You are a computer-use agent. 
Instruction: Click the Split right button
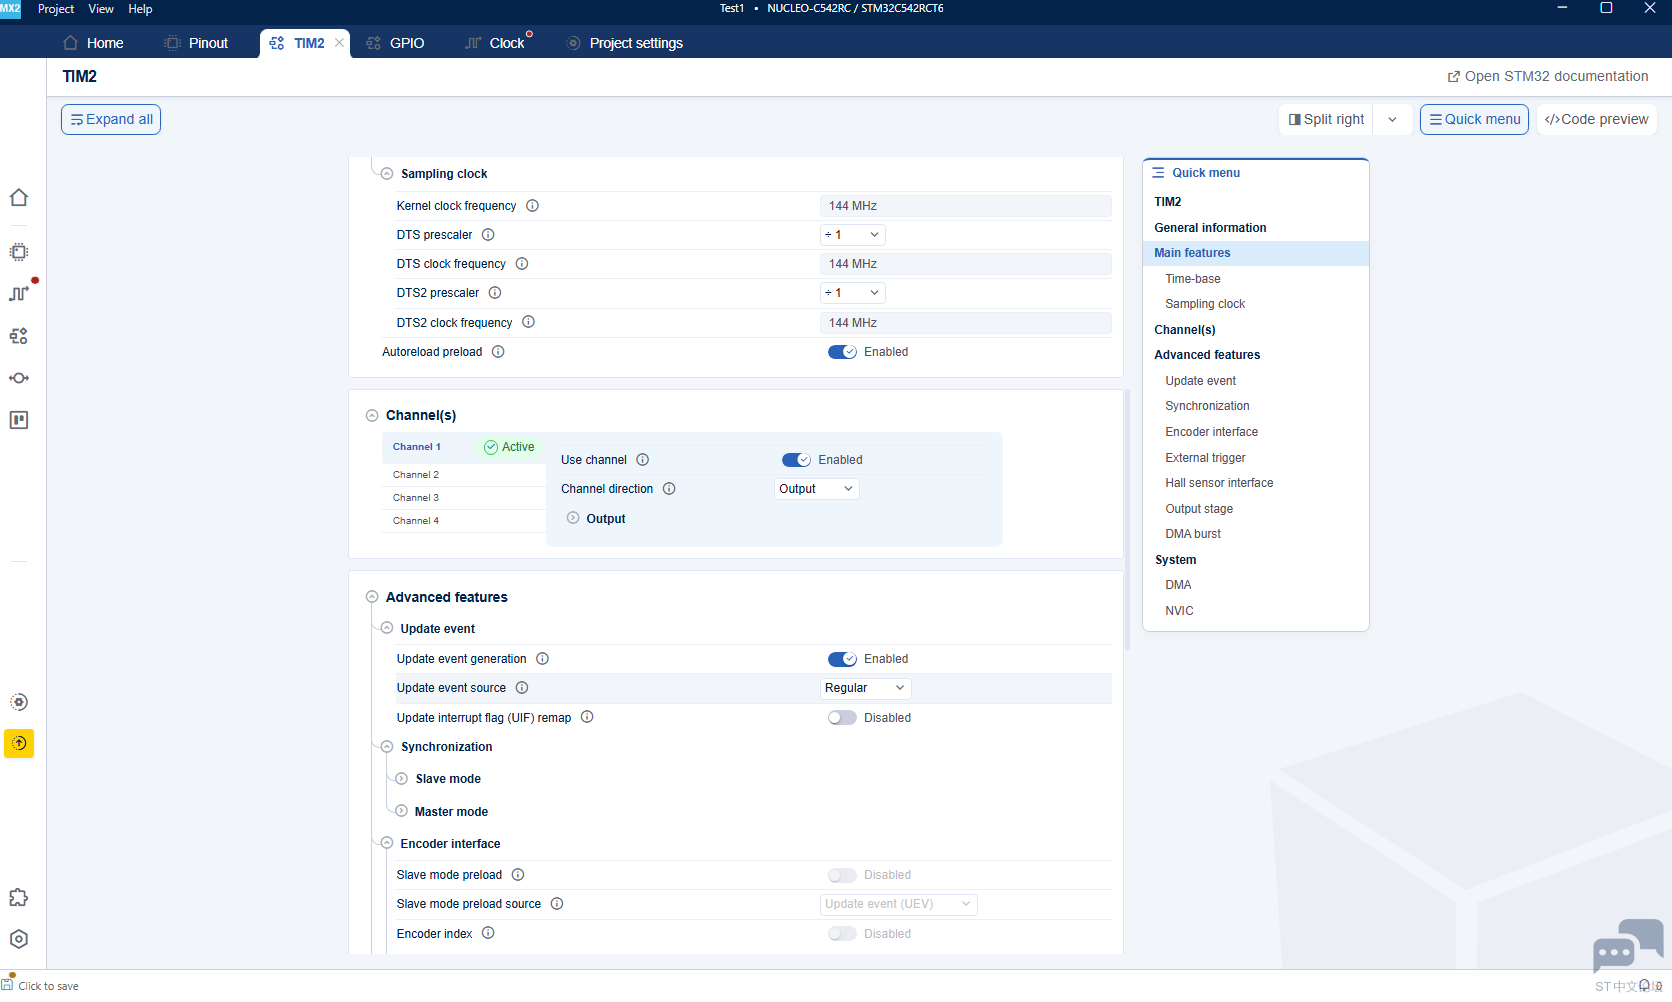[1326, 119]
